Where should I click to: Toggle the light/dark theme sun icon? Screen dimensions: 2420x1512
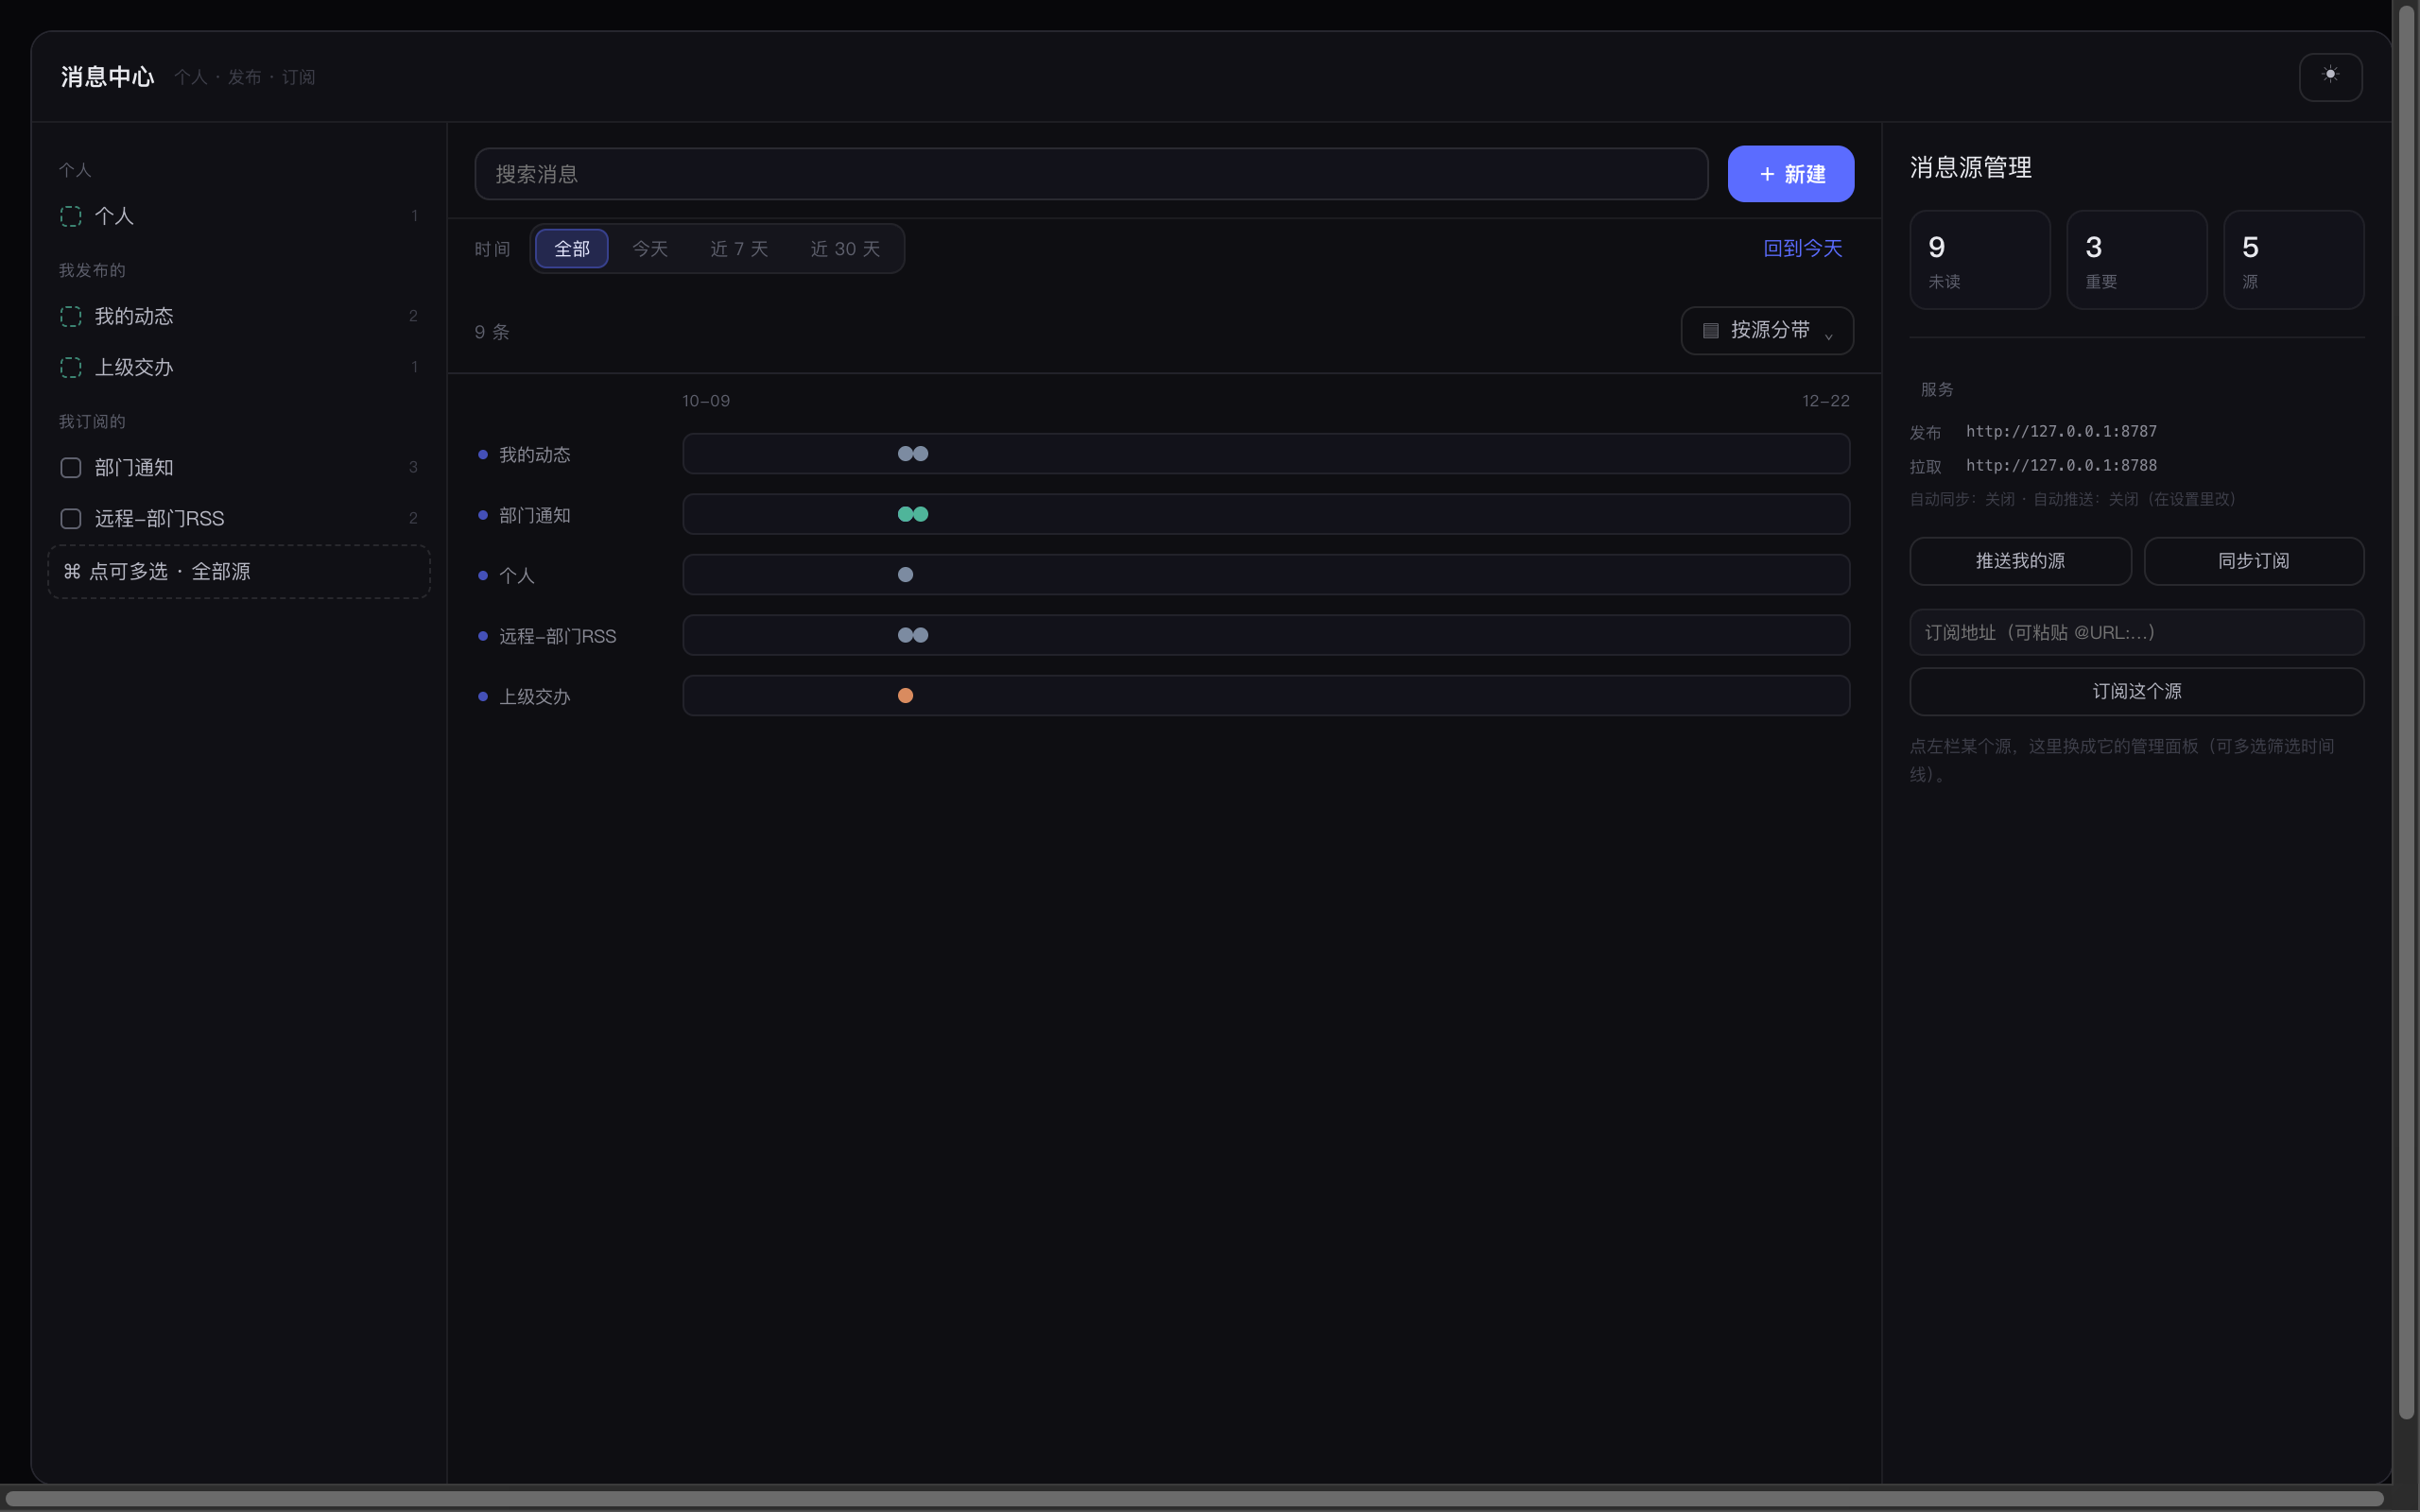[x=2330, y=76]
